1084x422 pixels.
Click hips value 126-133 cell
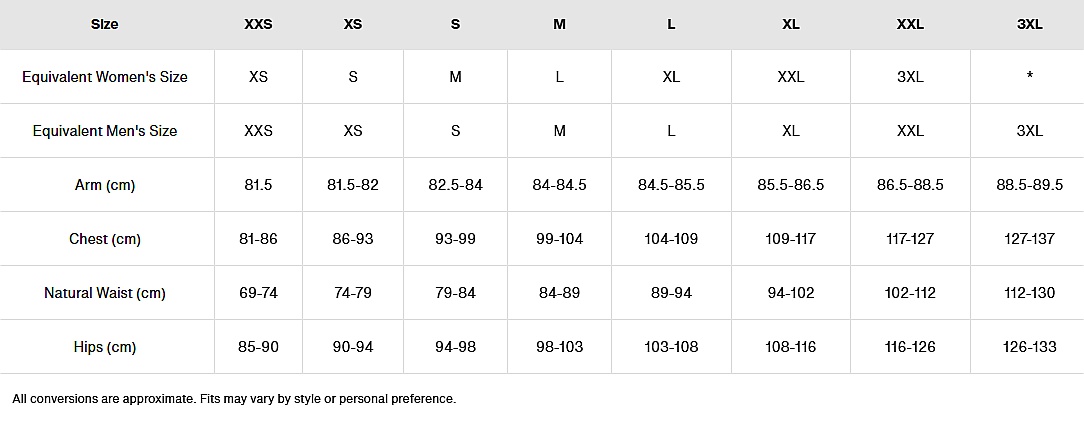point(1030,347)
